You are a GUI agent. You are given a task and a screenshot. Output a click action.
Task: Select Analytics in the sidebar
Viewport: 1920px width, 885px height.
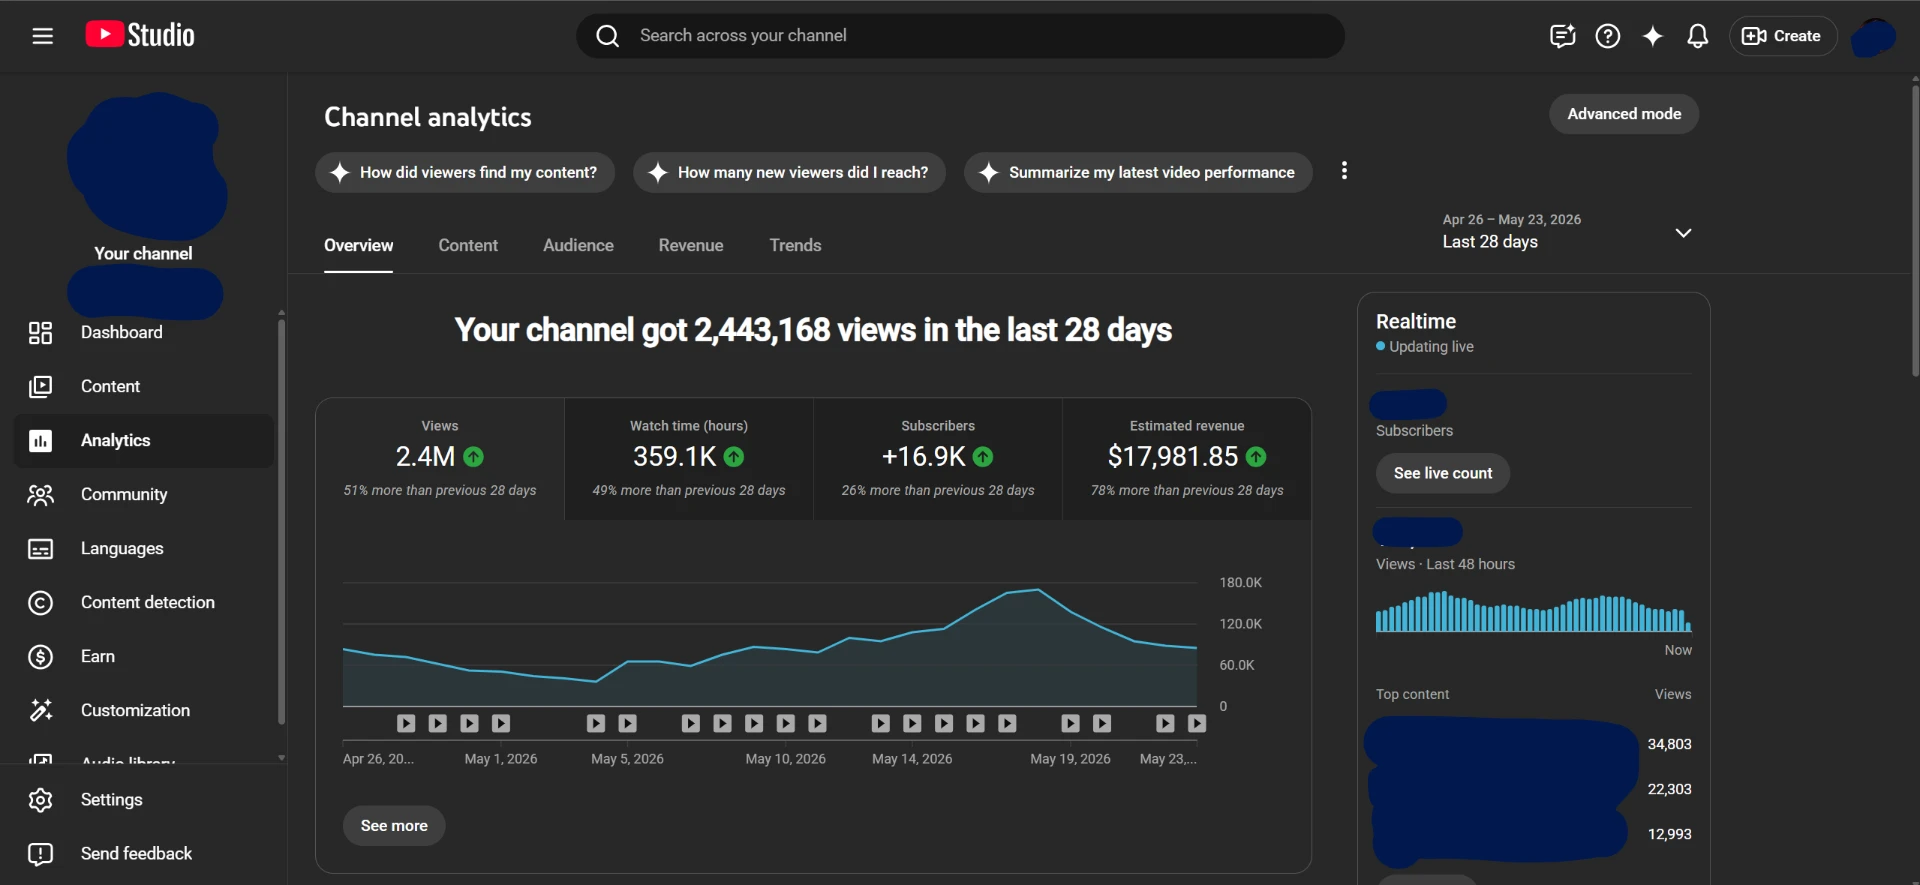(x=144, y=440)
